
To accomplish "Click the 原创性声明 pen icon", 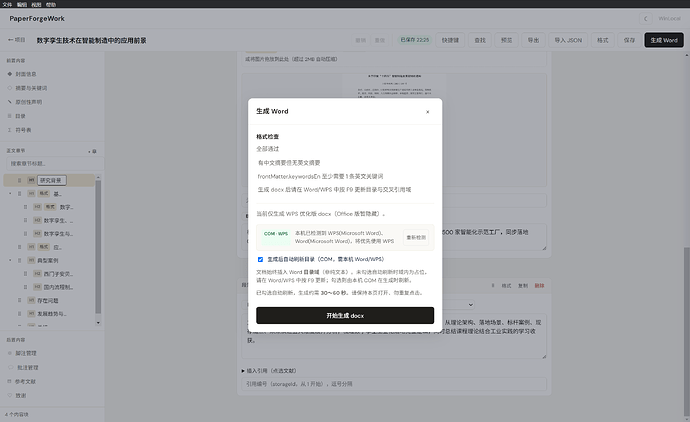I will 10,102.
